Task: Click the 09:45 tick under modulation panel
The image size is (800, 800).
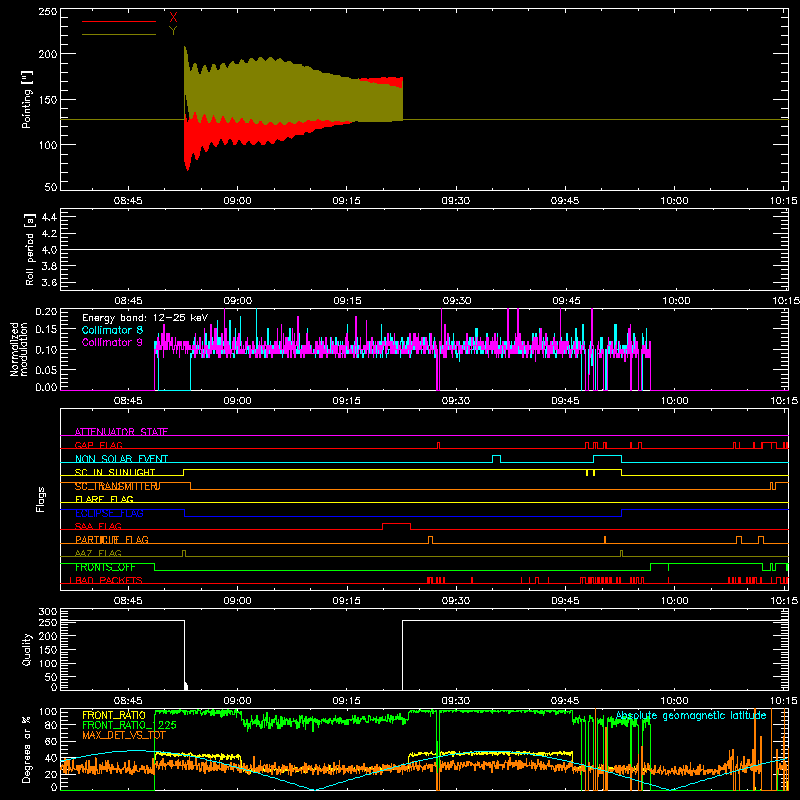Action: point(565,401)
